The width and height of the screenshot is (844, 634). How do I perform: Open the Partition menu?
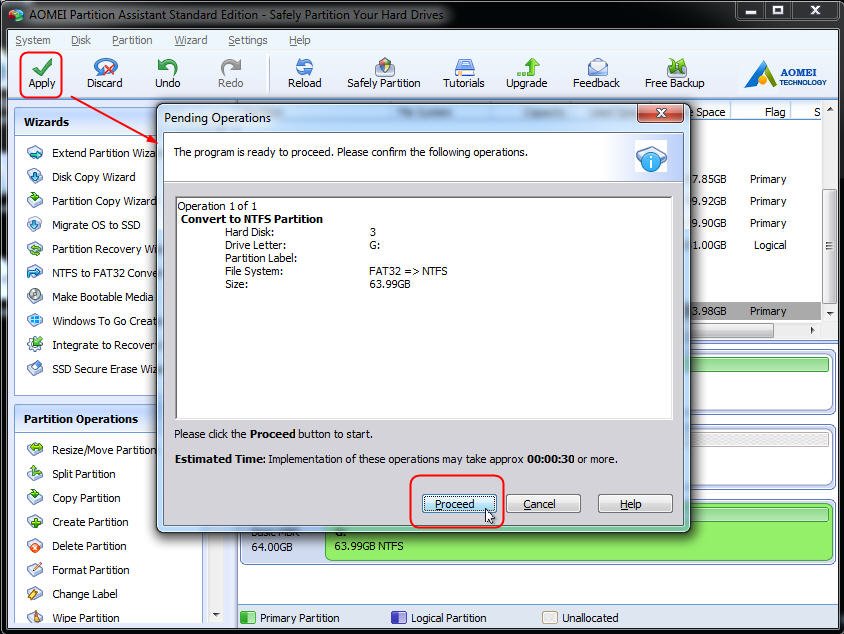coord(132,40)
